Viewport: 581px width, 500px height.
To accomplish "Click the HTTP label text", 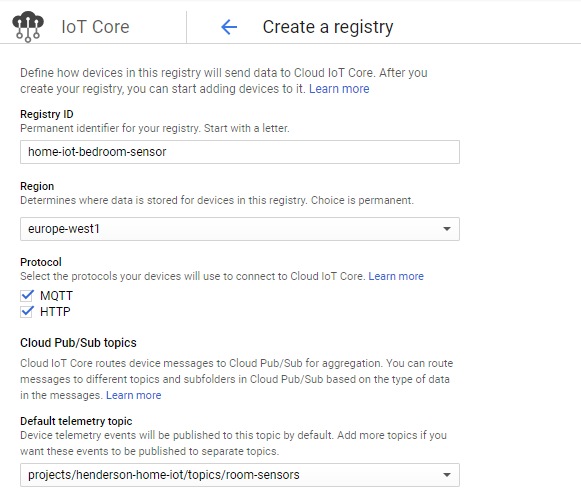I will [x=55, y=312].
